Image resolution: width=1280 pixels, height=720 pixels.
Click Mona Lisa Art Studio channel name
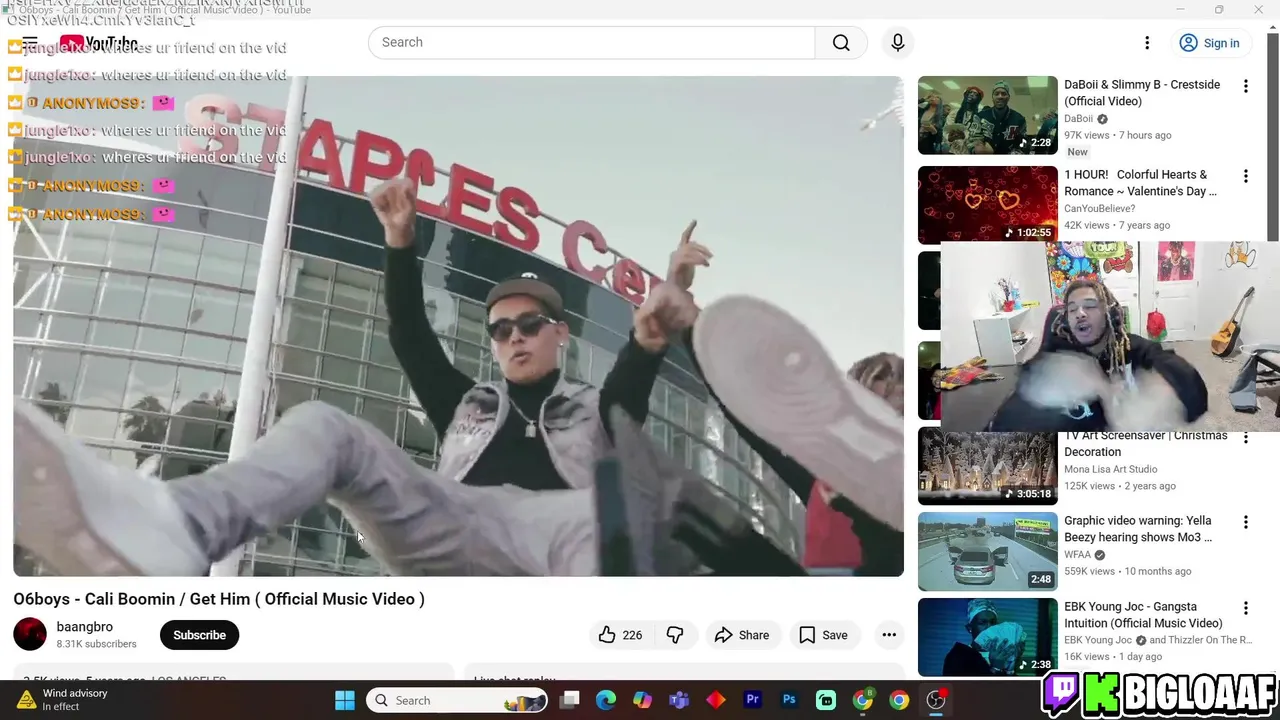click(1110, 470)
